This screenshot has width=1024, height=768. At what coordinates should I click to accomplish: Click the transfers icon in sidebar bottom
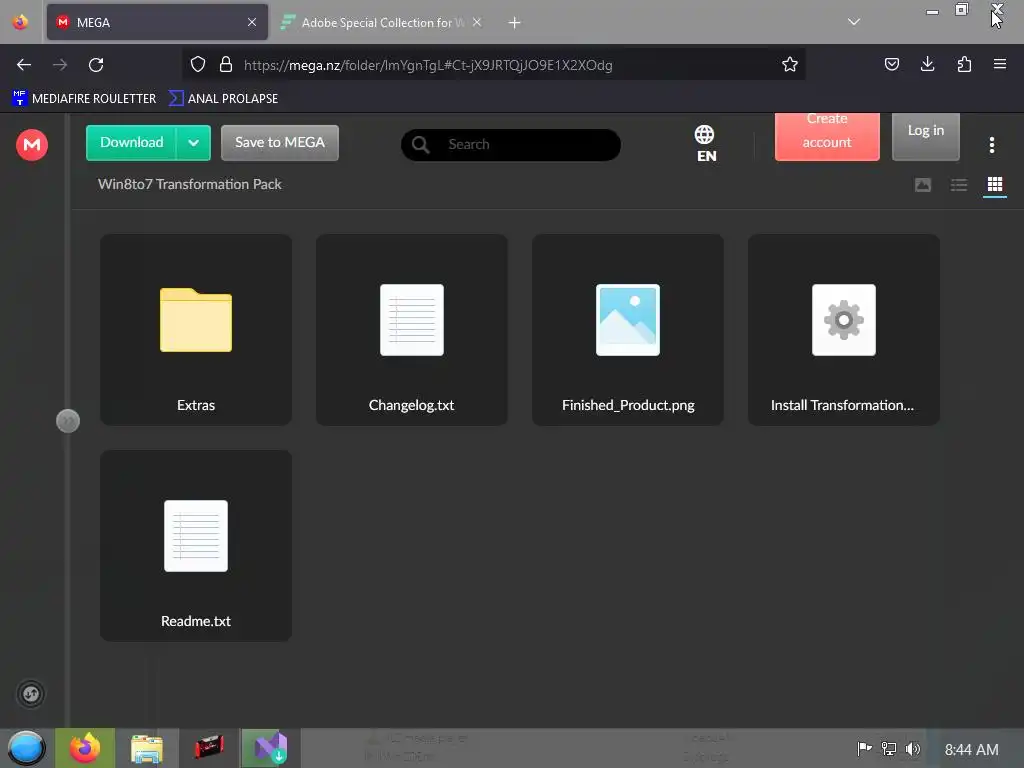pos(31,694)
